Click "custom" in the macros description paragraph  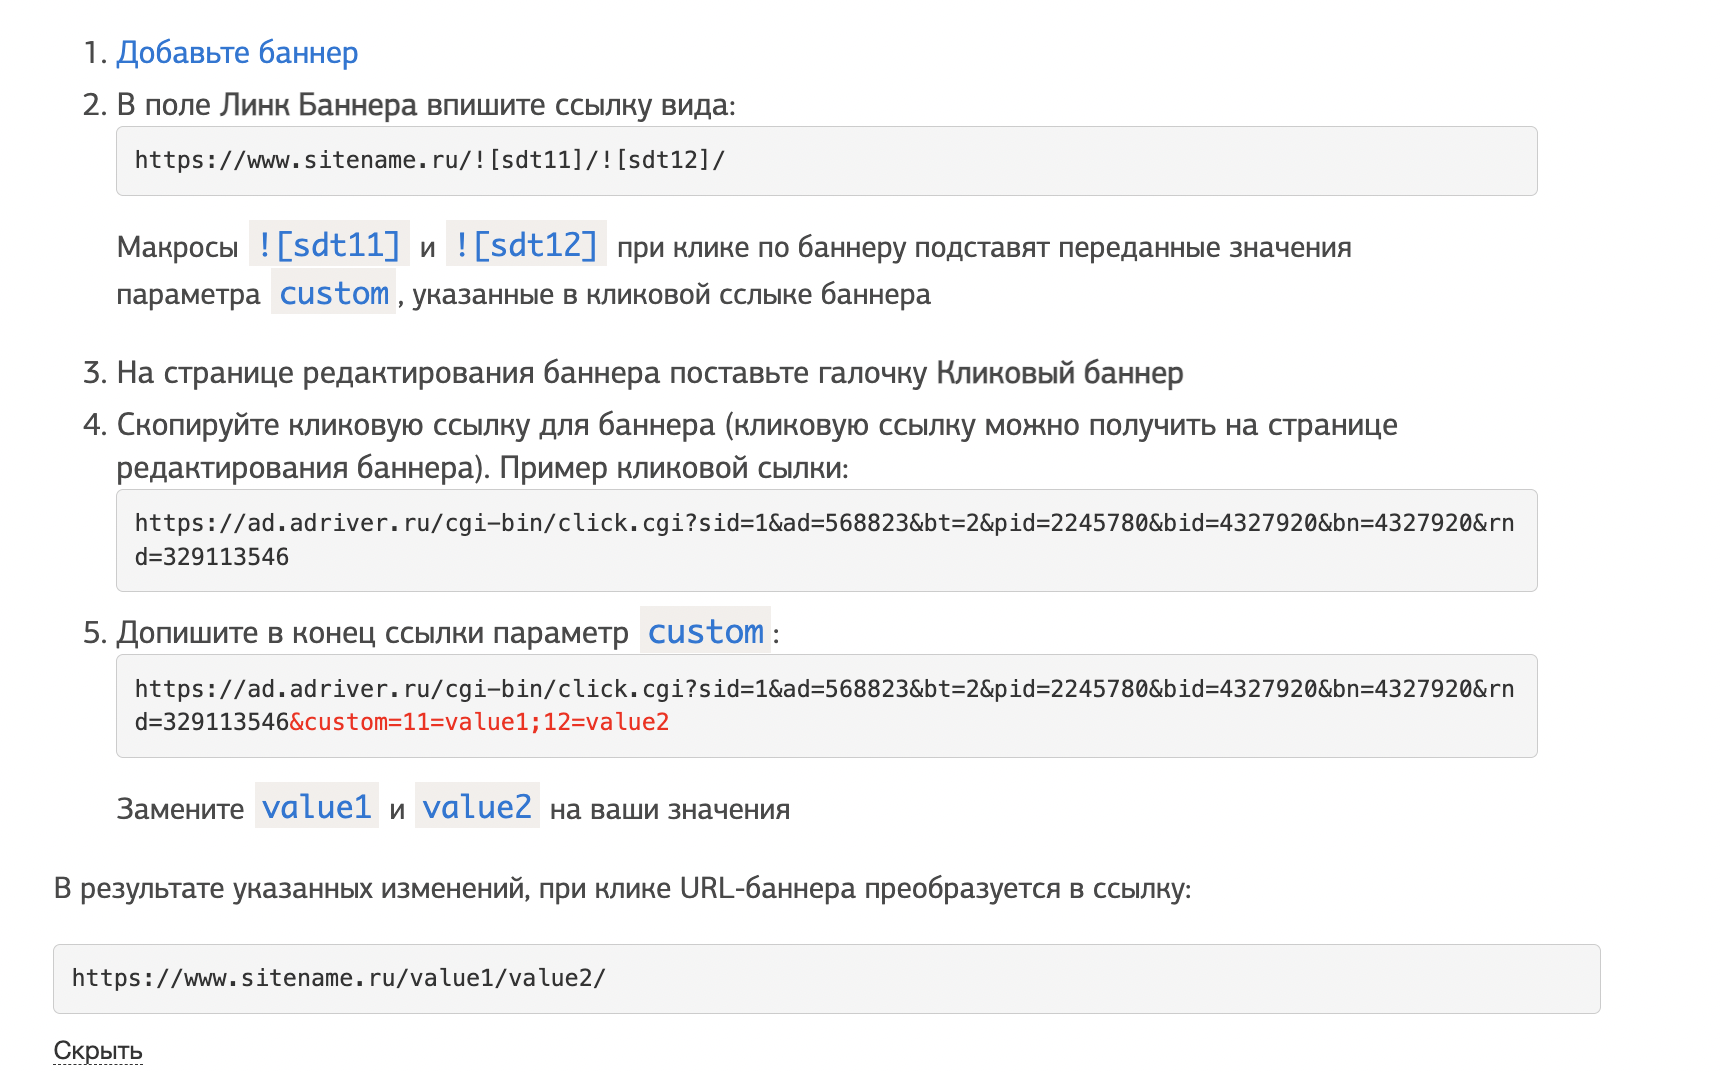click(x=333, y=294)
